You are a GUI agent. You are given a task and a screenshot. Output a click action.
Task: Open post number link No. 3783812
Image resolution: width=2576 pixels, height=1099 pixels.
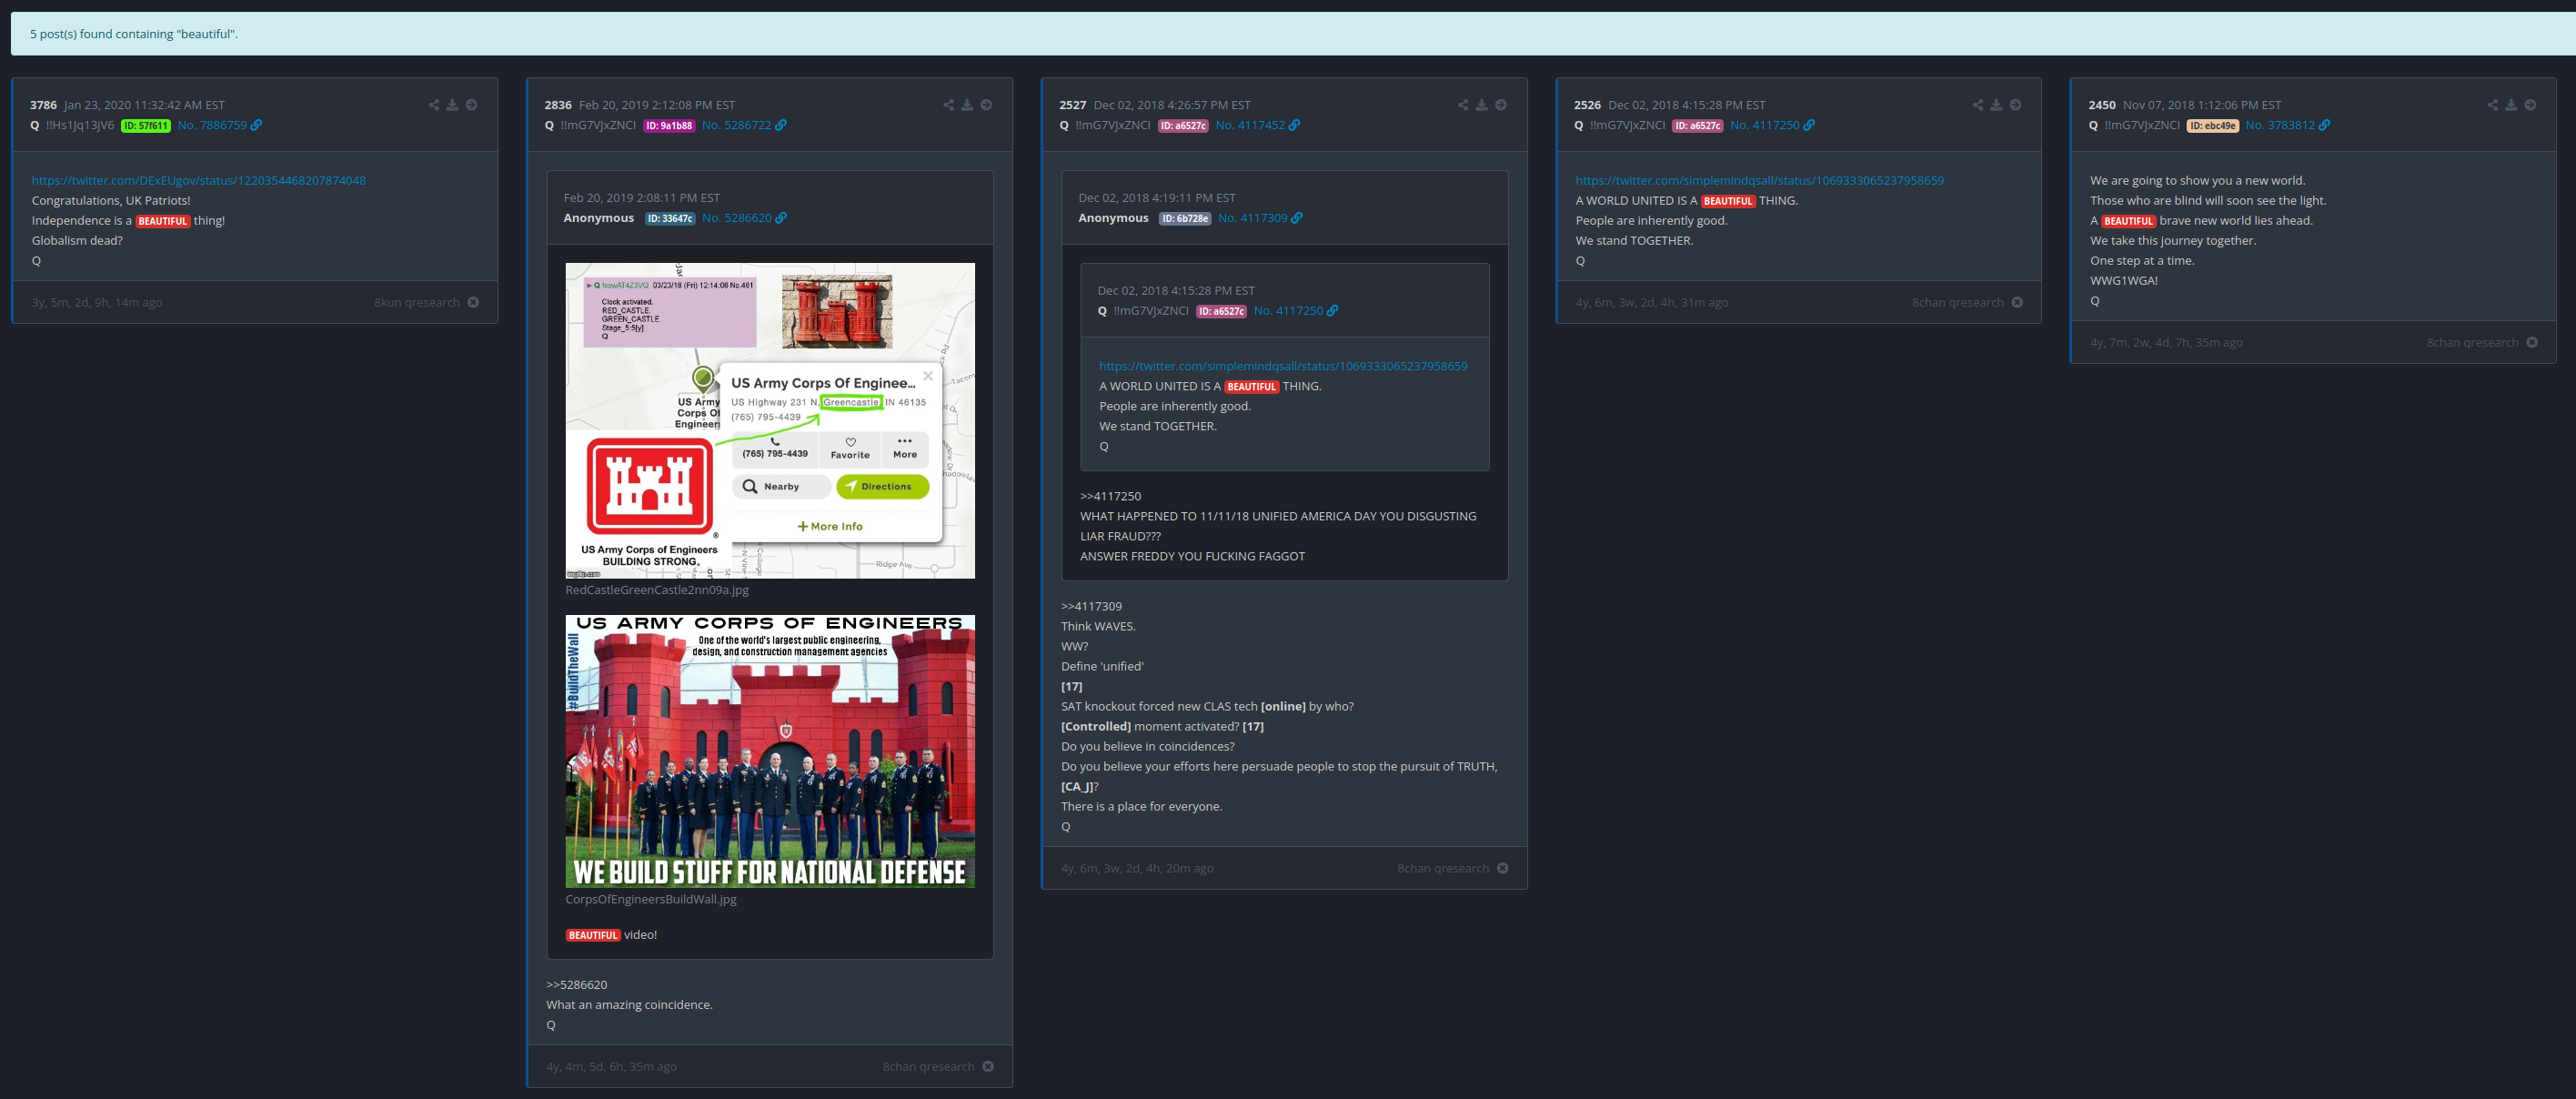[2280, 125]
